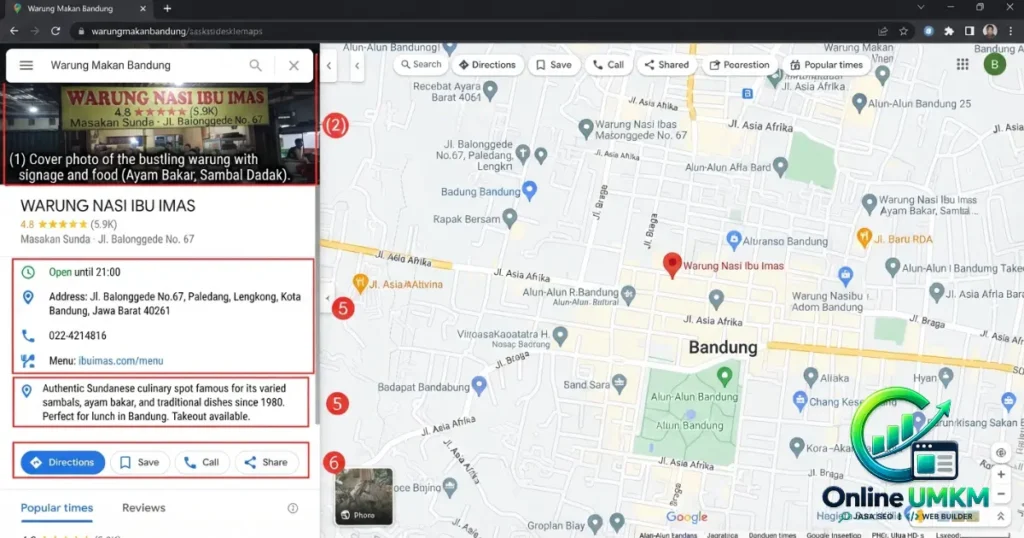Click the Aliaka map marker
Screen dimensions: 1024x538
[810, 376]
